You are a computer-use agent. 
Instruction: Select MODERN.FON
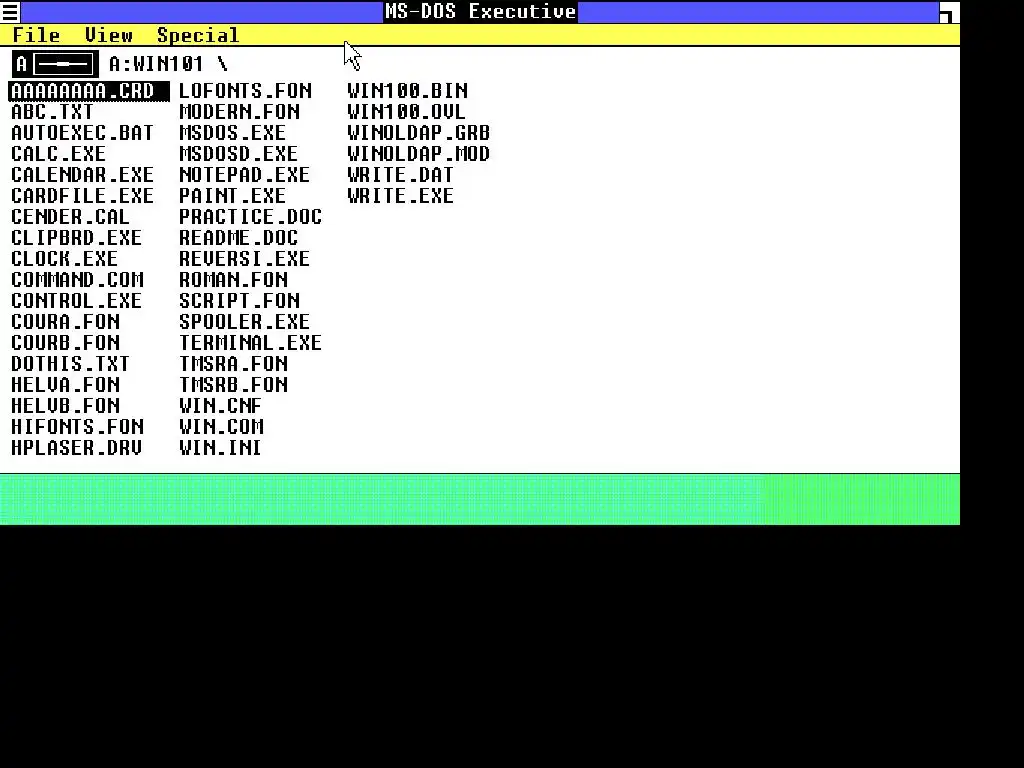point(240,112)
